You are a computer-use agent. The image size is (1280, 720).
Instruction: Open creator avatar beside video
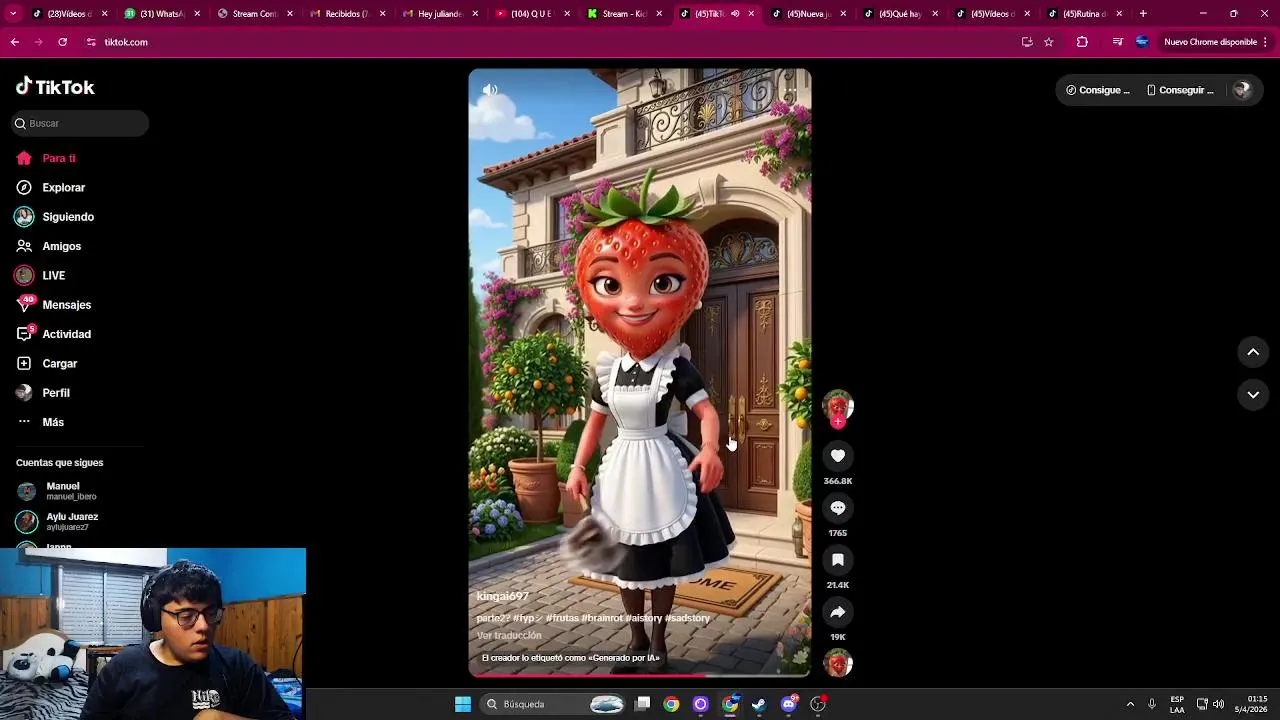coord(838,405)
